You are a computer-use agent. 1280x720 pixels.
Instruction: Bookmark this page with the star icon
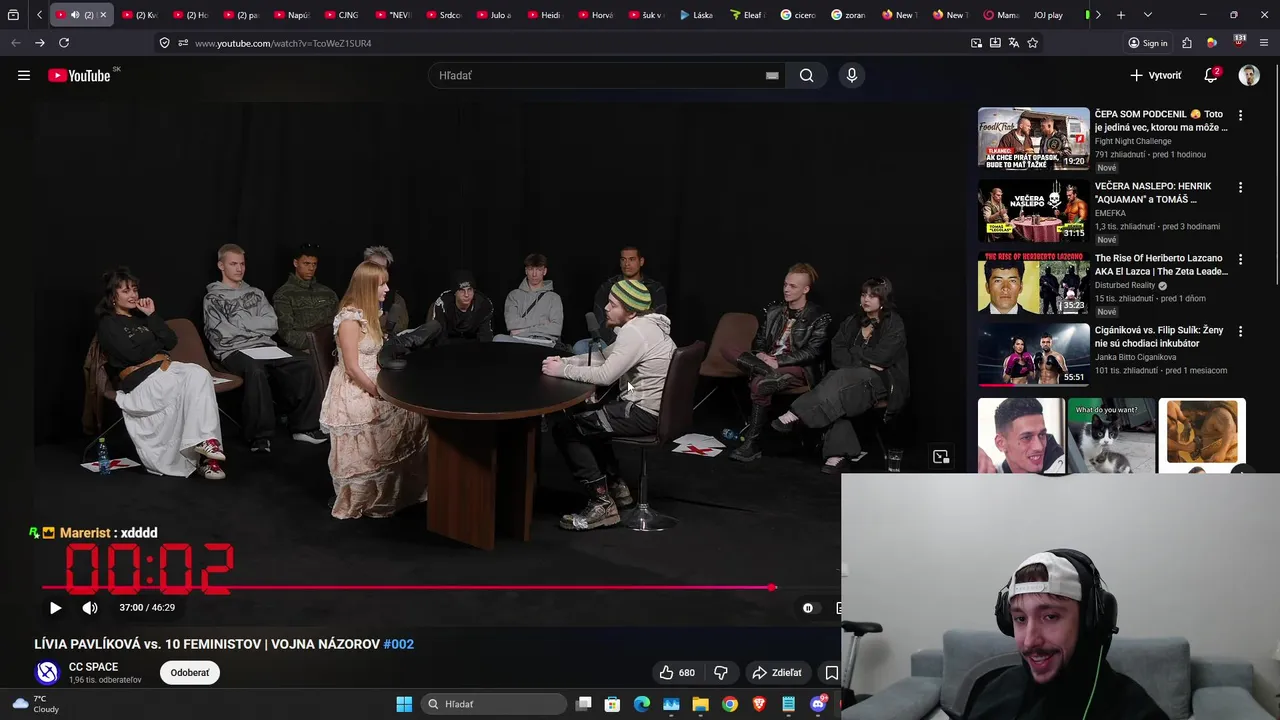1033,43
